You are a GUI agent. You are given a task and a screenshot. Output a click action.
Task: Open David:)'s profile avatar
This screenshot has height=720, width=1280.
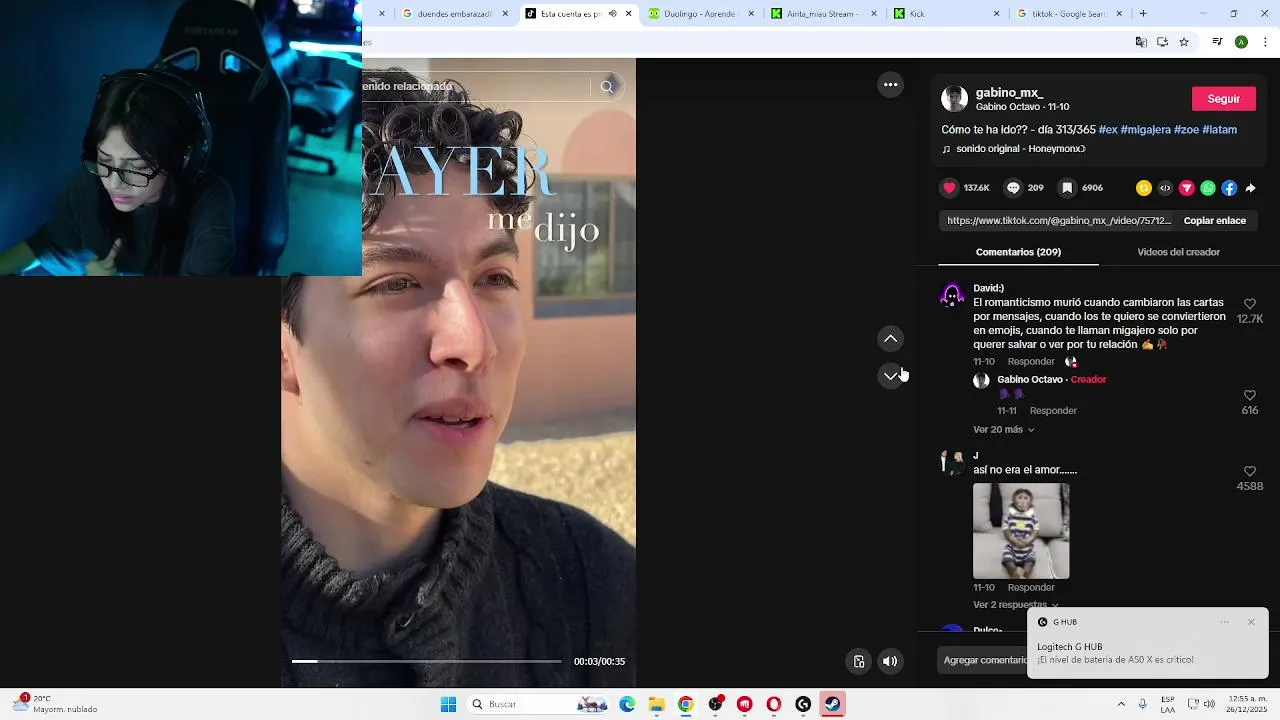(x=952, y=295)
